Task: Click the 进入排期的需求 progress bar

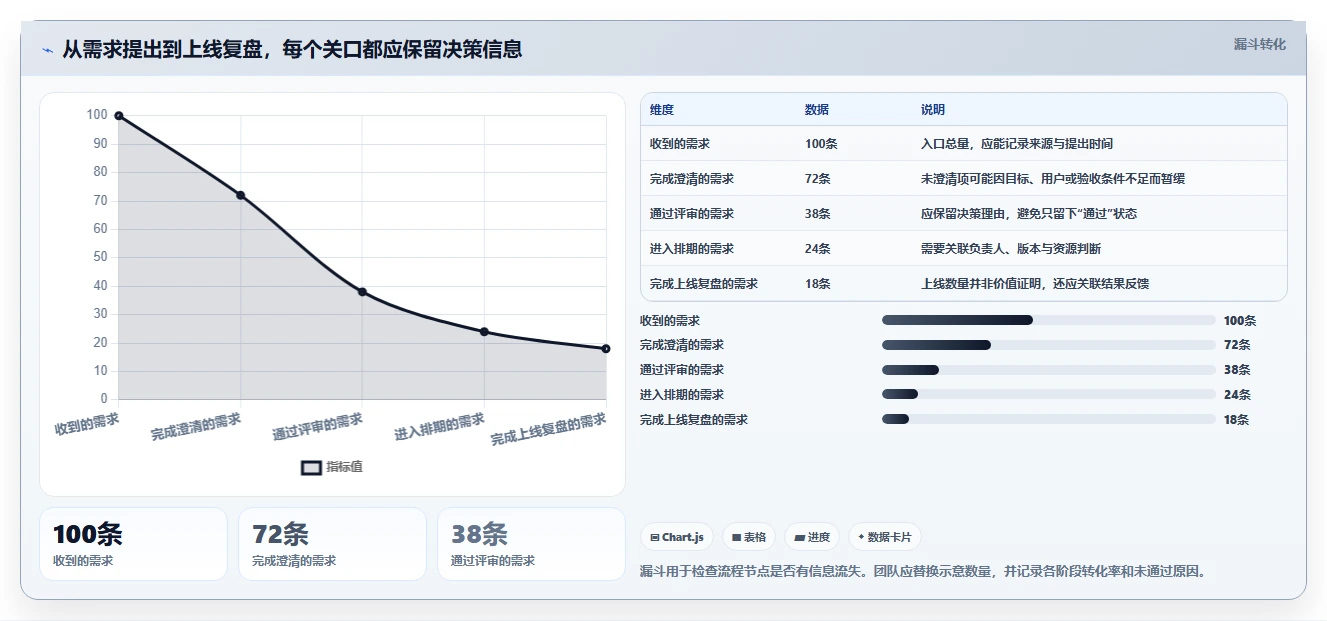Action: (1048, 395)
